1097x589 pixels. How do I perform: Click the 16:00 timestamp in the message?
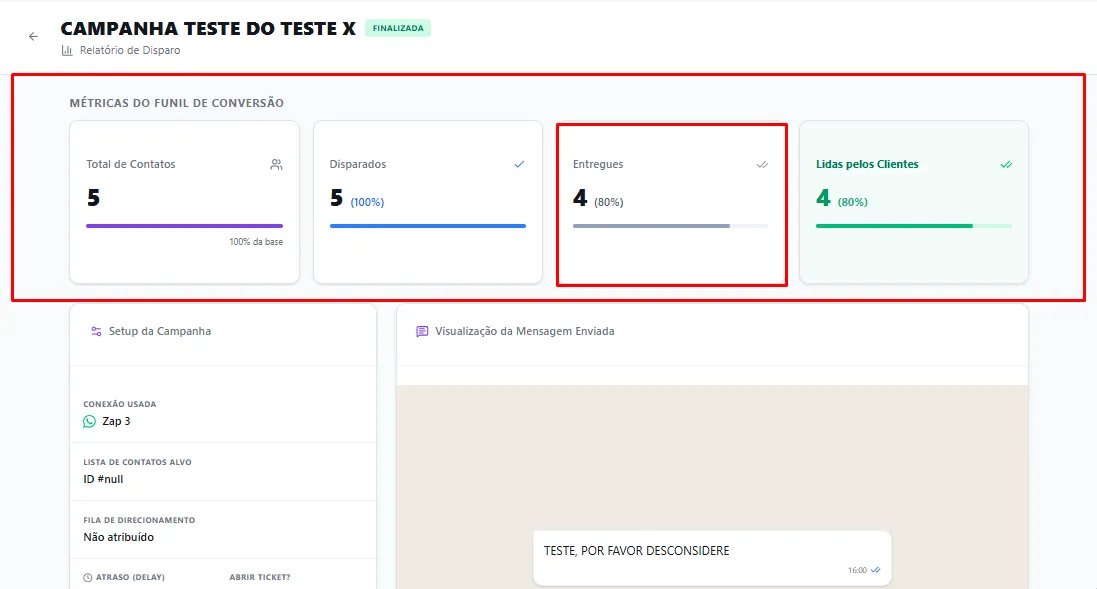[857, 570]
